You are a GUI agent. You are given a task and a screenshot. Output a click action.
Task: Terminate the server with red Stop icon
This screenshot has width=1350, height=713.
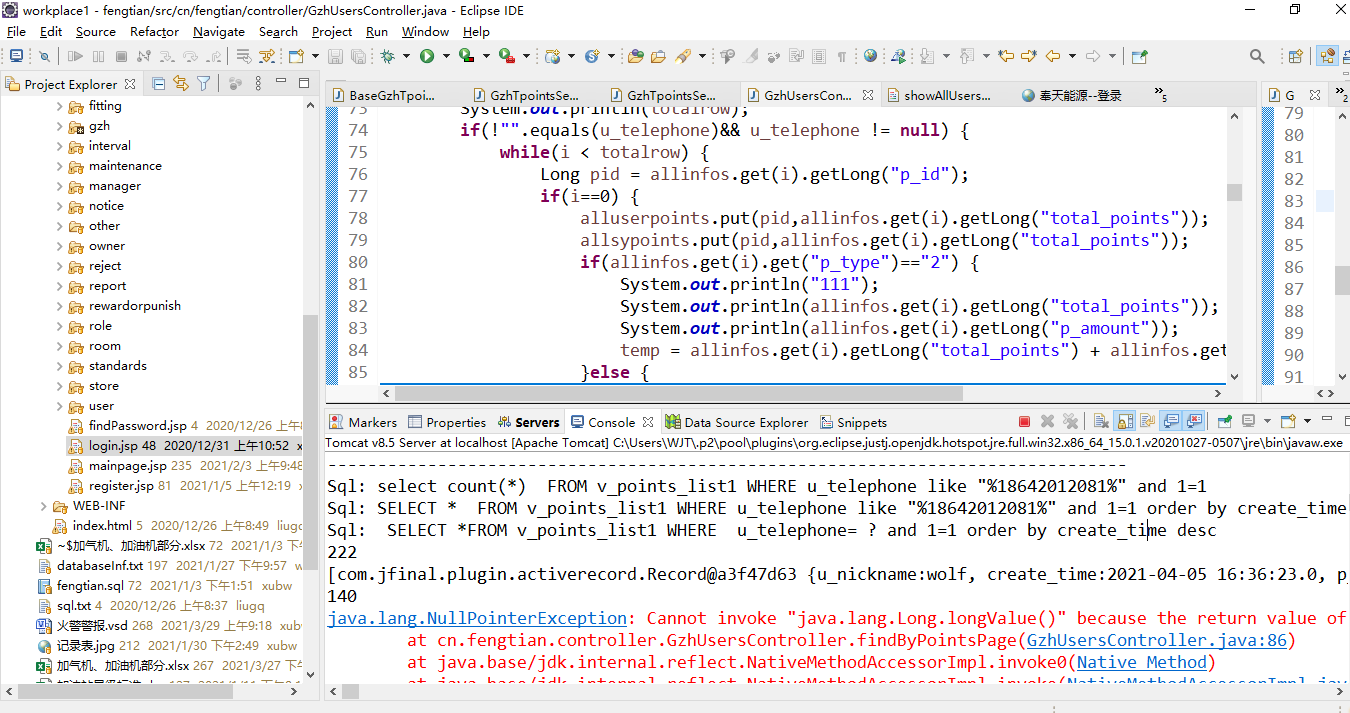pyautogui.click(x=1024, y=422)
